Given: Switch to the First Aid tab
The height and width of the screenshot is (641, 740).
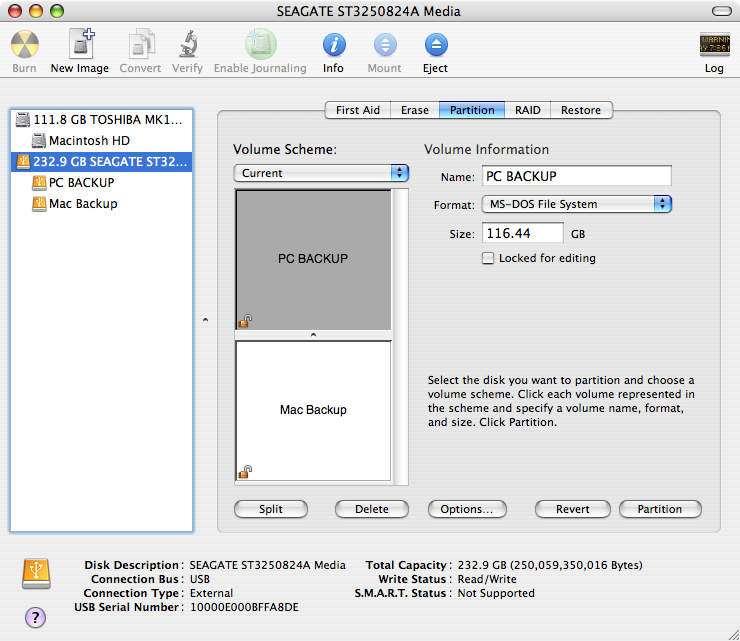Looking at the screenshot, I should click(x=358, y=110).
